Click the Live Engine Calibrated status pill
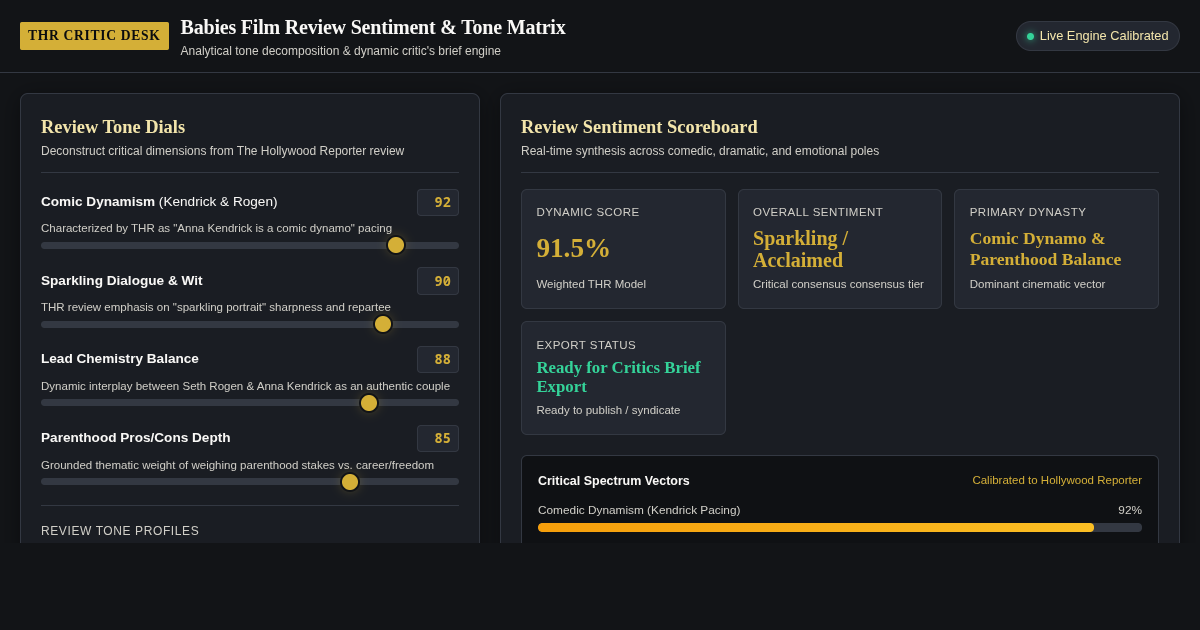 (1098, 36)
